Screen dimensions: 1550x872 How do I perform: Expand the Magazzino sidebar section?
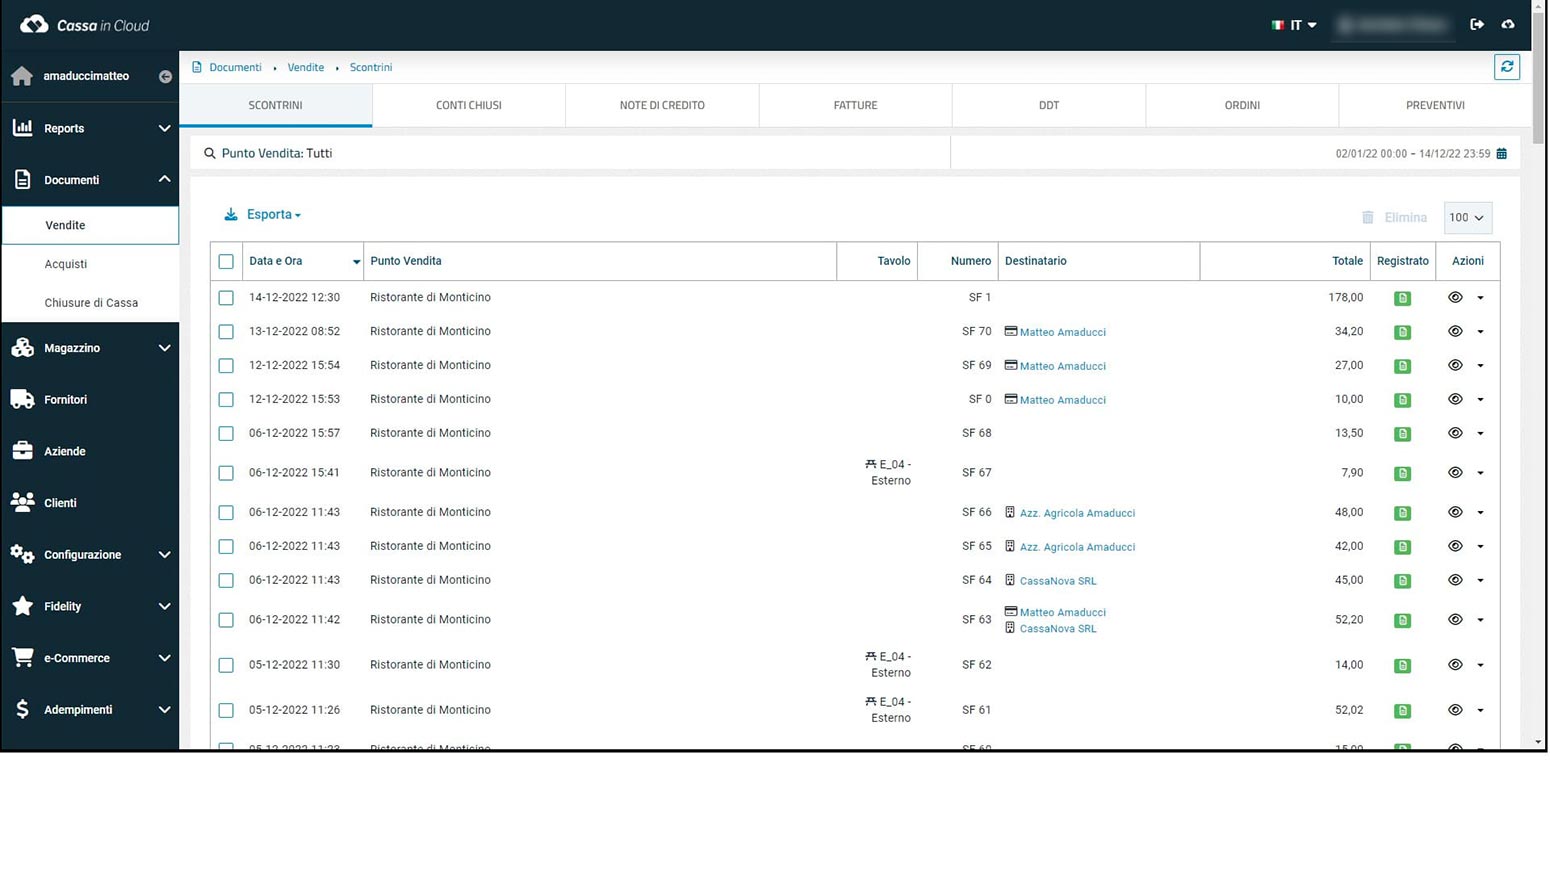(90, 348)
